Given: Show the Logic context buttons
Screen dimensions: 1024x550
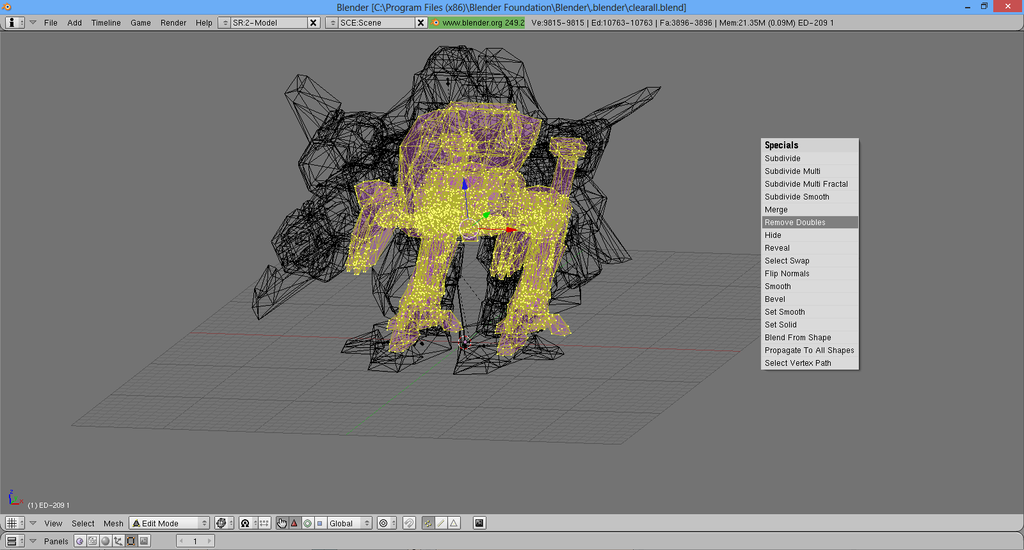Looking at the screenshot, I should [x=80, y=541].
